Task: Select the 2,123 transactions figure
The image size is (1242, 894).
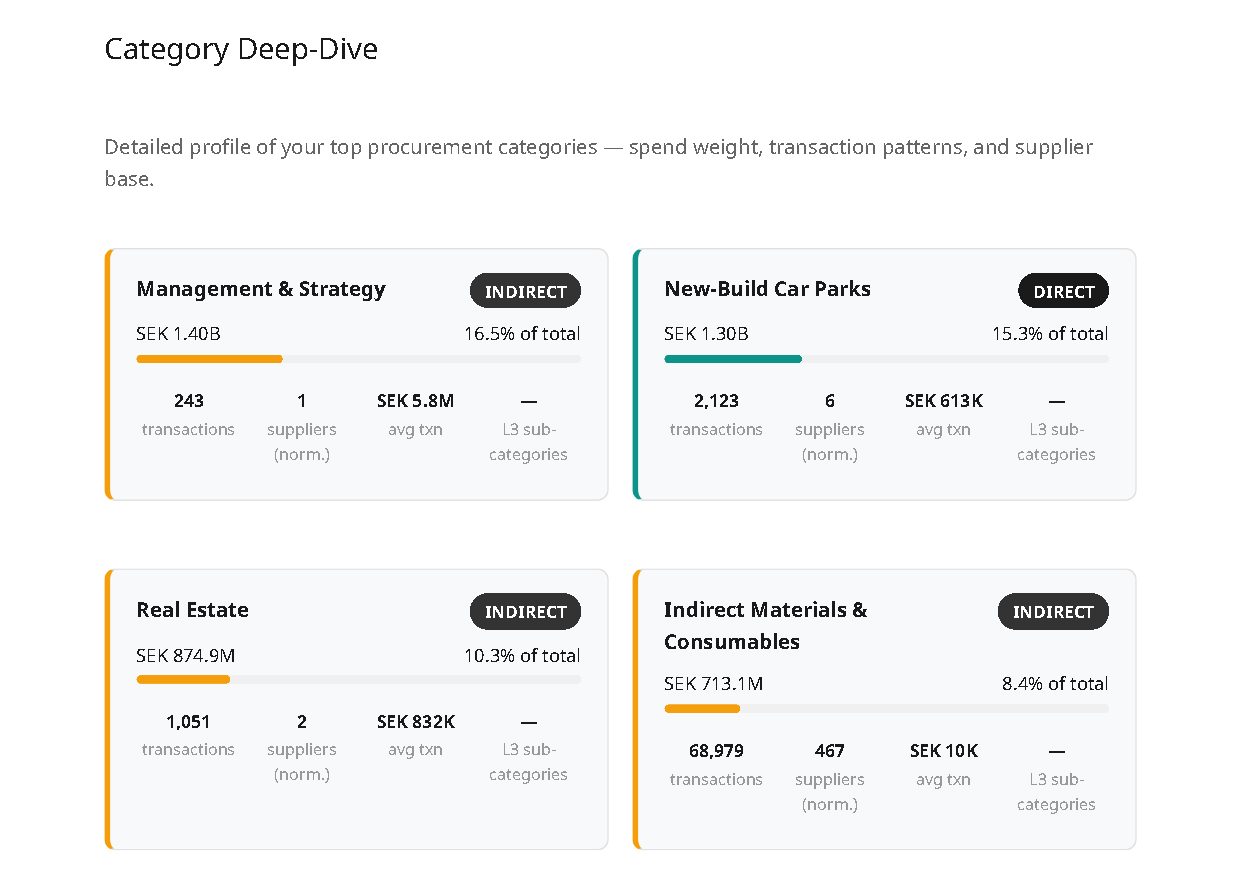Action: 716,401
